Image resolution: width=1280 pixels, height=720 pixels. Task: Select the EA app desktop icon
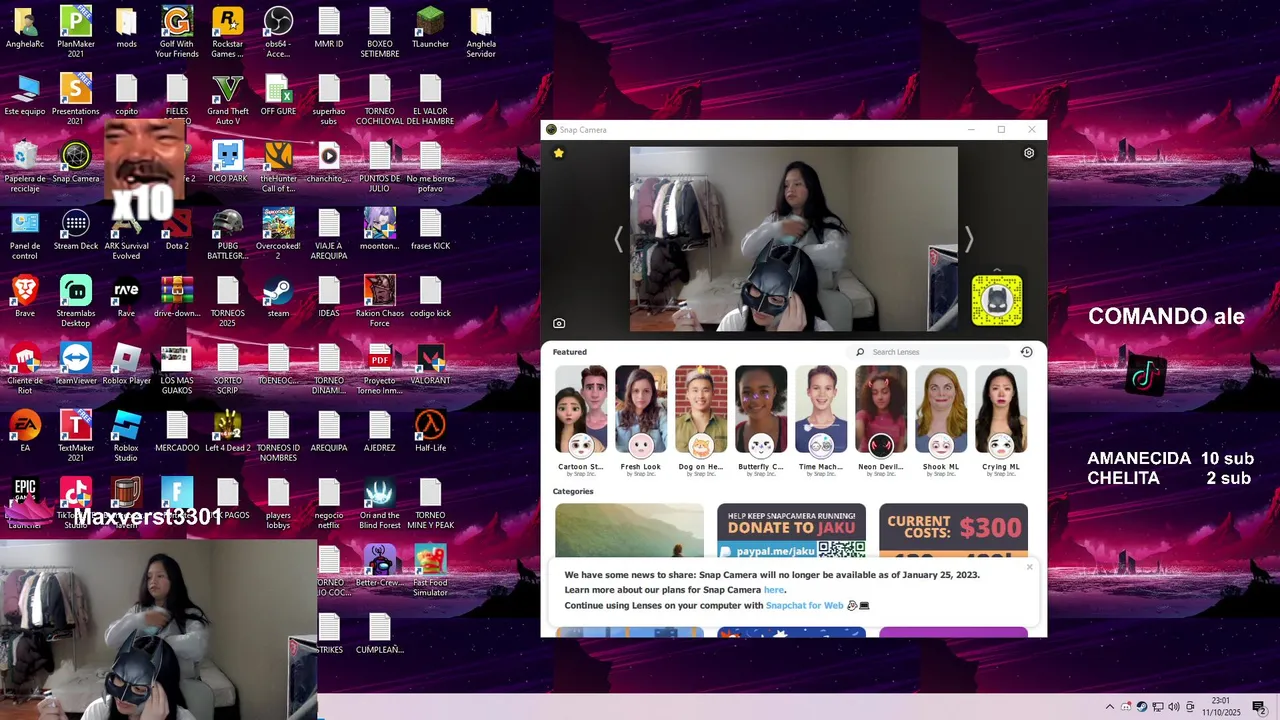pos(25,430)
